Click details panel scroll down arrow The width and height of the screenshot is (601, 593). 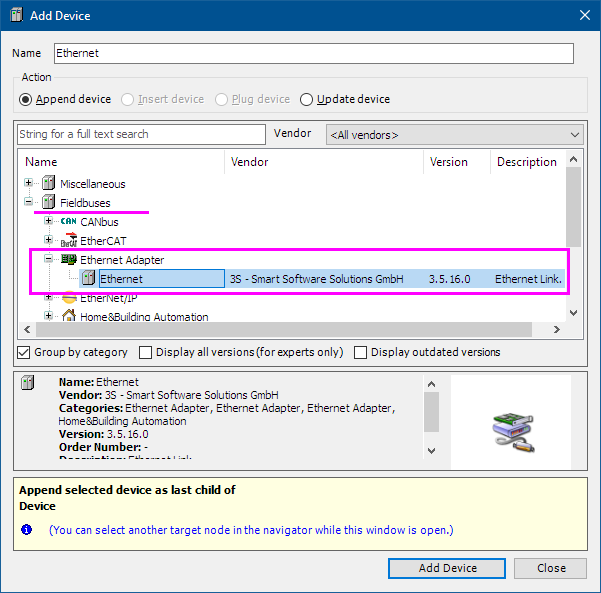pyautogui.click(x=431, y=451)
